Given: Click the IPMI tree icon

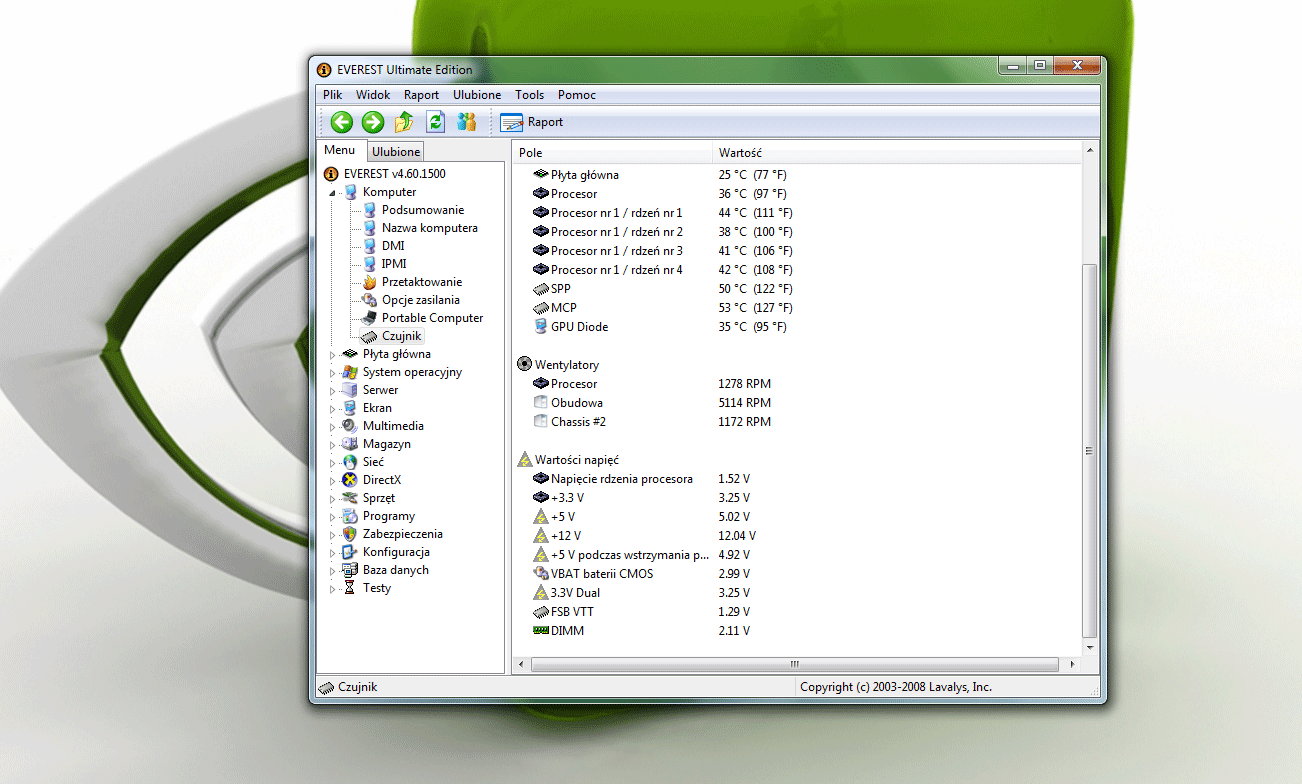Looking at the screenshot, I should click(x=369, y=264).
